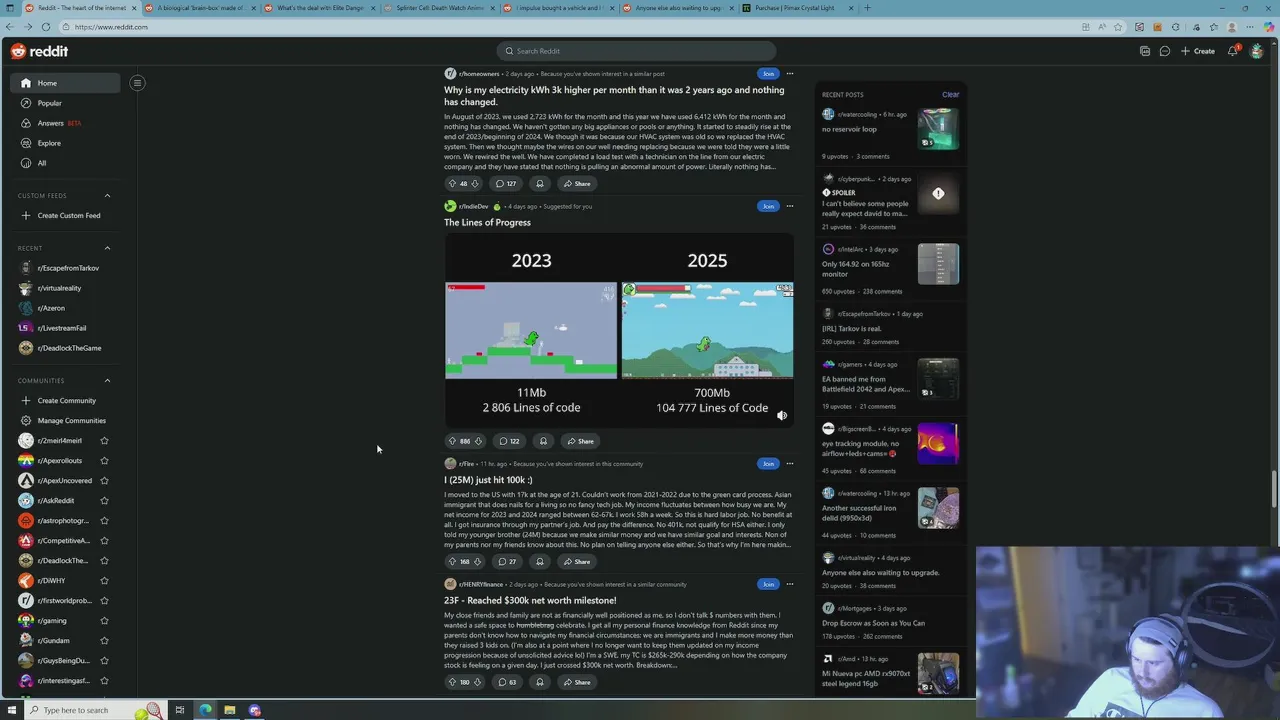Open Explore in left navigation
This screenshot has width=1280, height=720.
65,143
